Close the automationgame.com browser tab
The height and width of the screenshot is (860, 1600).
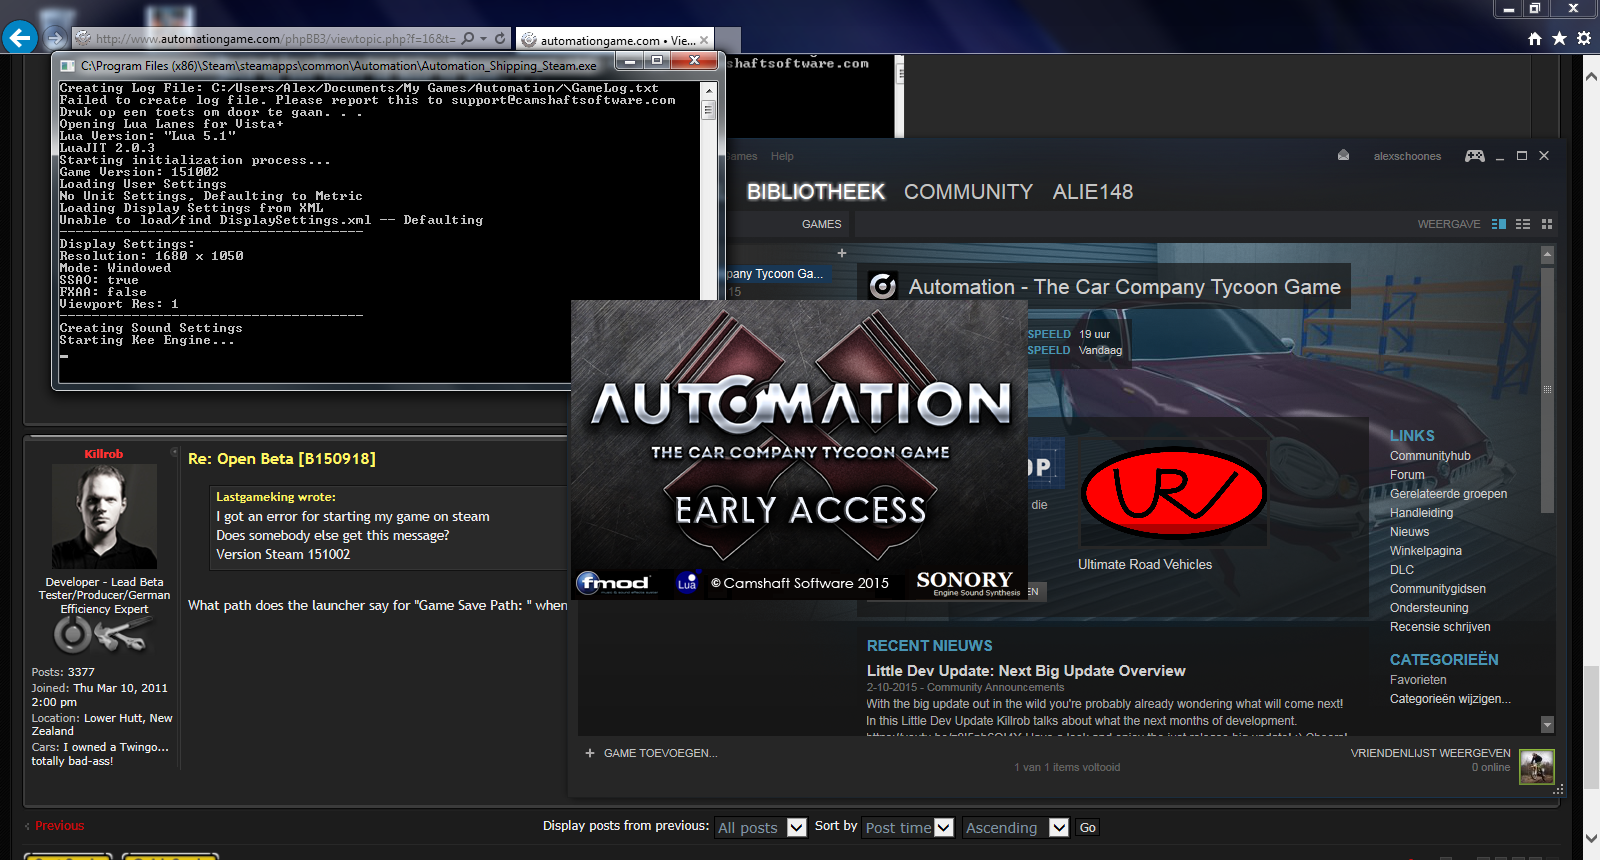click(704, 40)
